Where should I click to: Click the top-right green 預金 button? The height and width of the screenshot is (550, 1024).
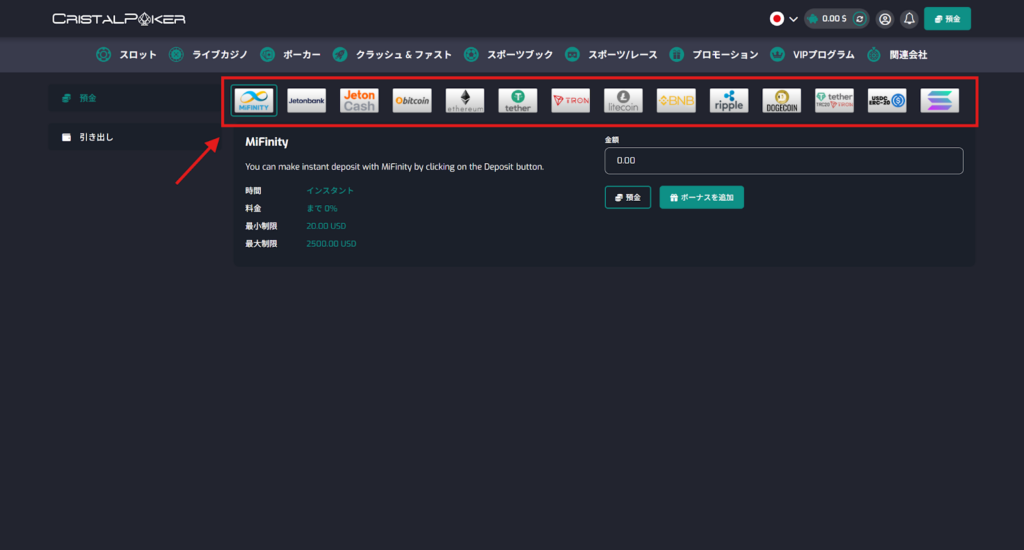(x=947, y=19)
